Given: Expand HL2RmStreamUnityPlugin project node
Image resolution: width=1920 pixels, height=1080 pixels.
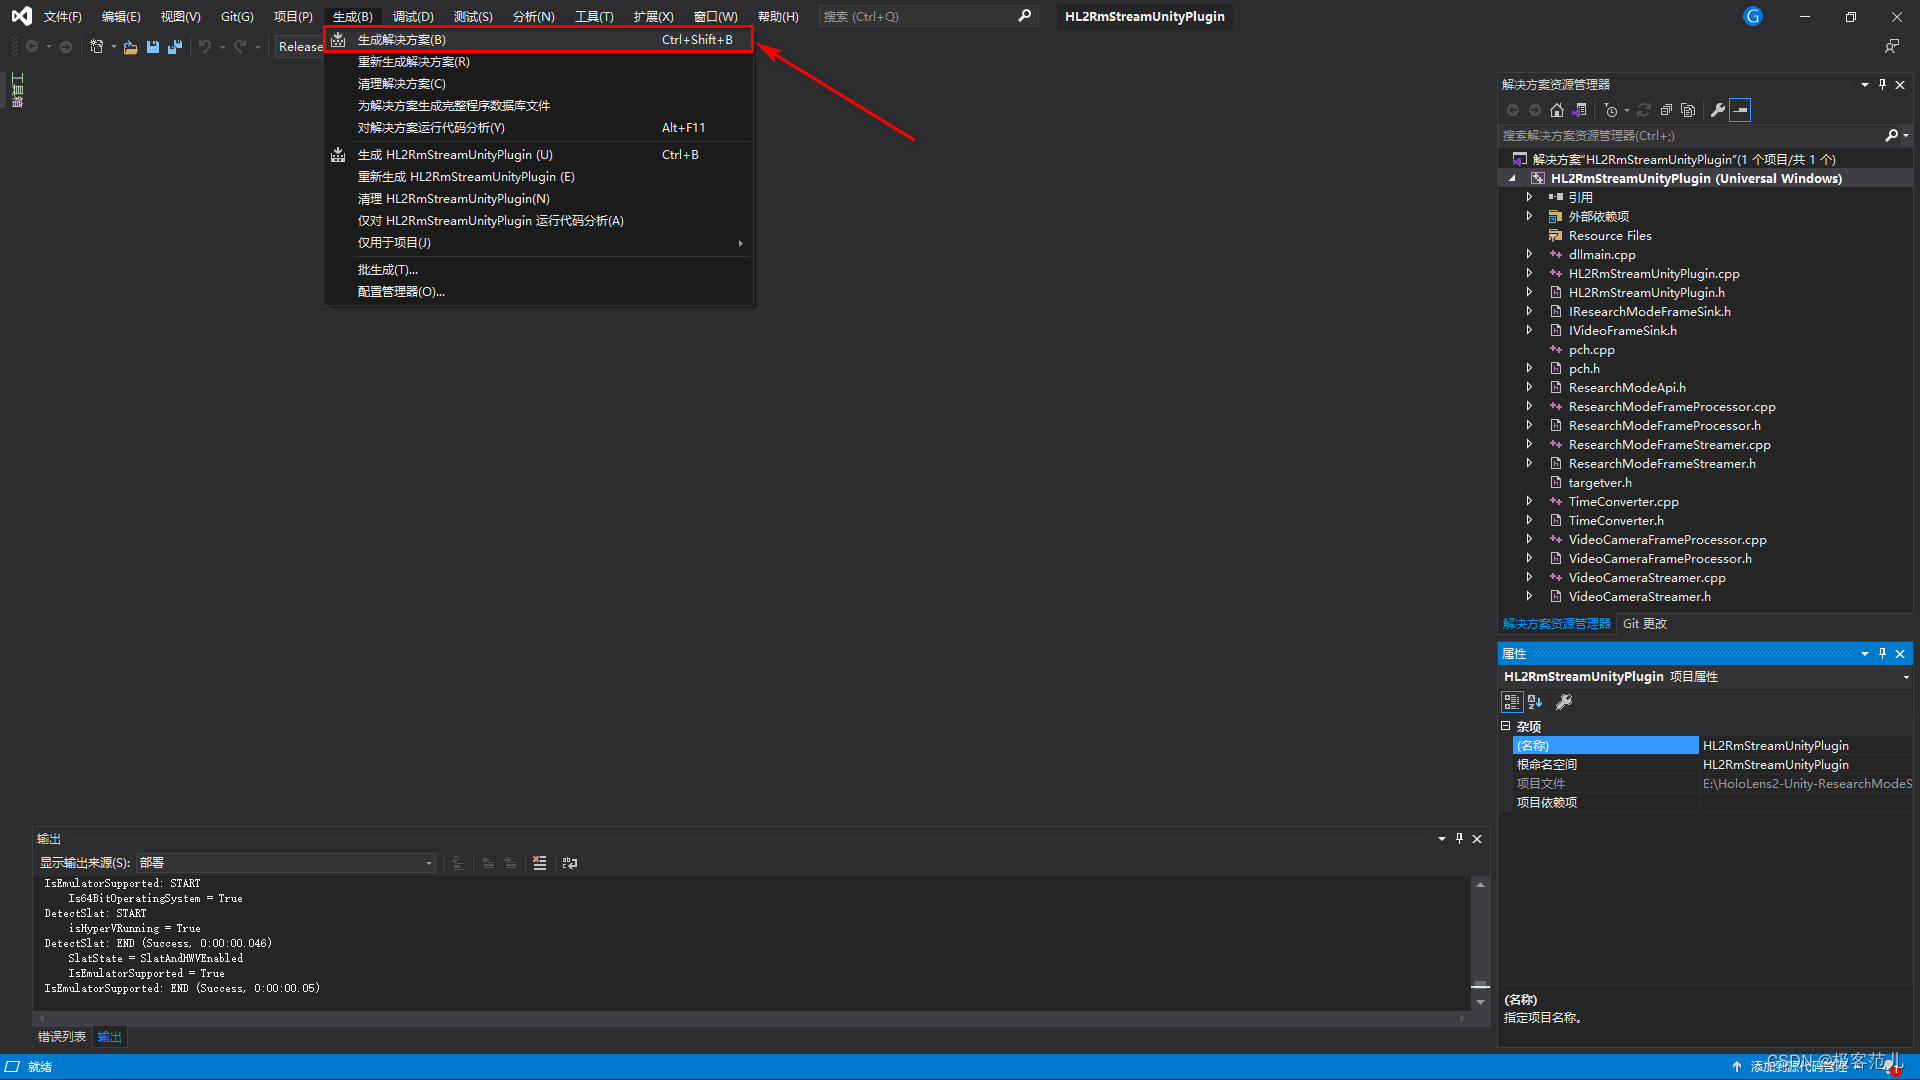Looking at the screenshot, I should pos(1513,177).
